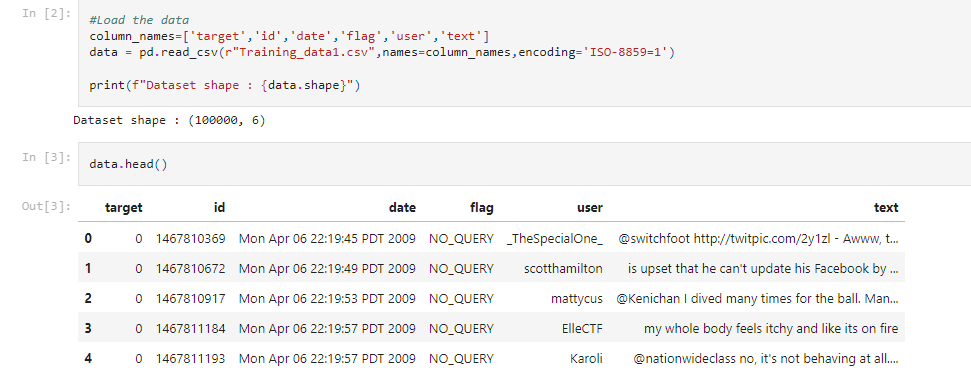Click the tweet starting '@nationwideclass no'

[767, 358]
